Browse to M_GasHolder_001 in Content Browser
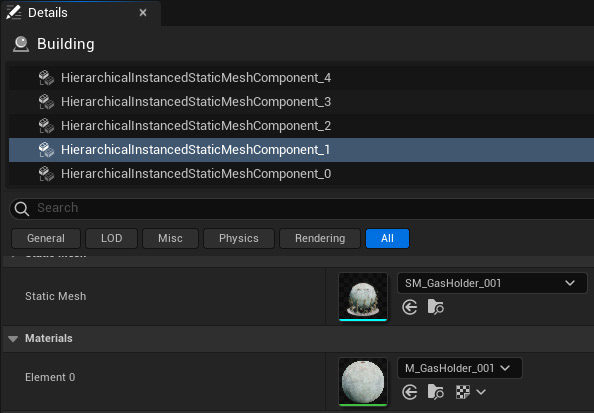The width and height of the screenshot is (594, 413). click(436, 392)
